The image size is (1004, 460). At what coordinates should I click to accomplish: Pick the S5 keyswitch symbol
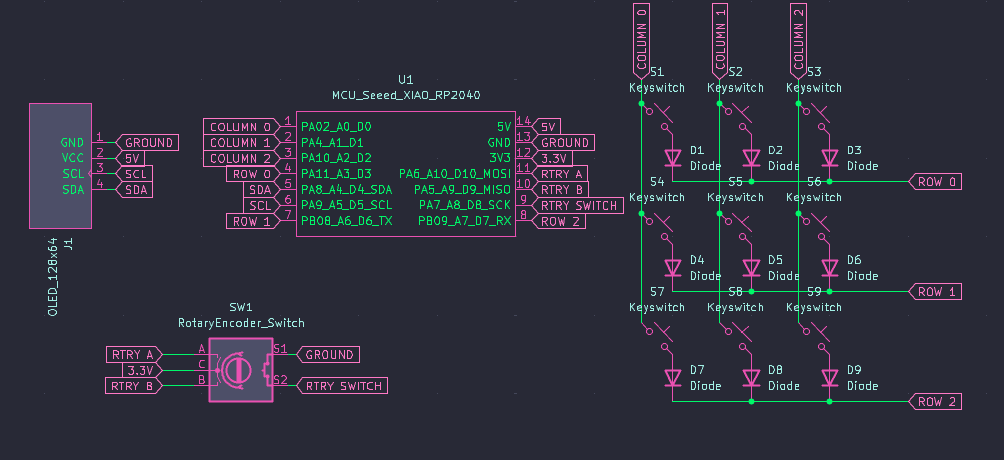[x=738, y=228]
